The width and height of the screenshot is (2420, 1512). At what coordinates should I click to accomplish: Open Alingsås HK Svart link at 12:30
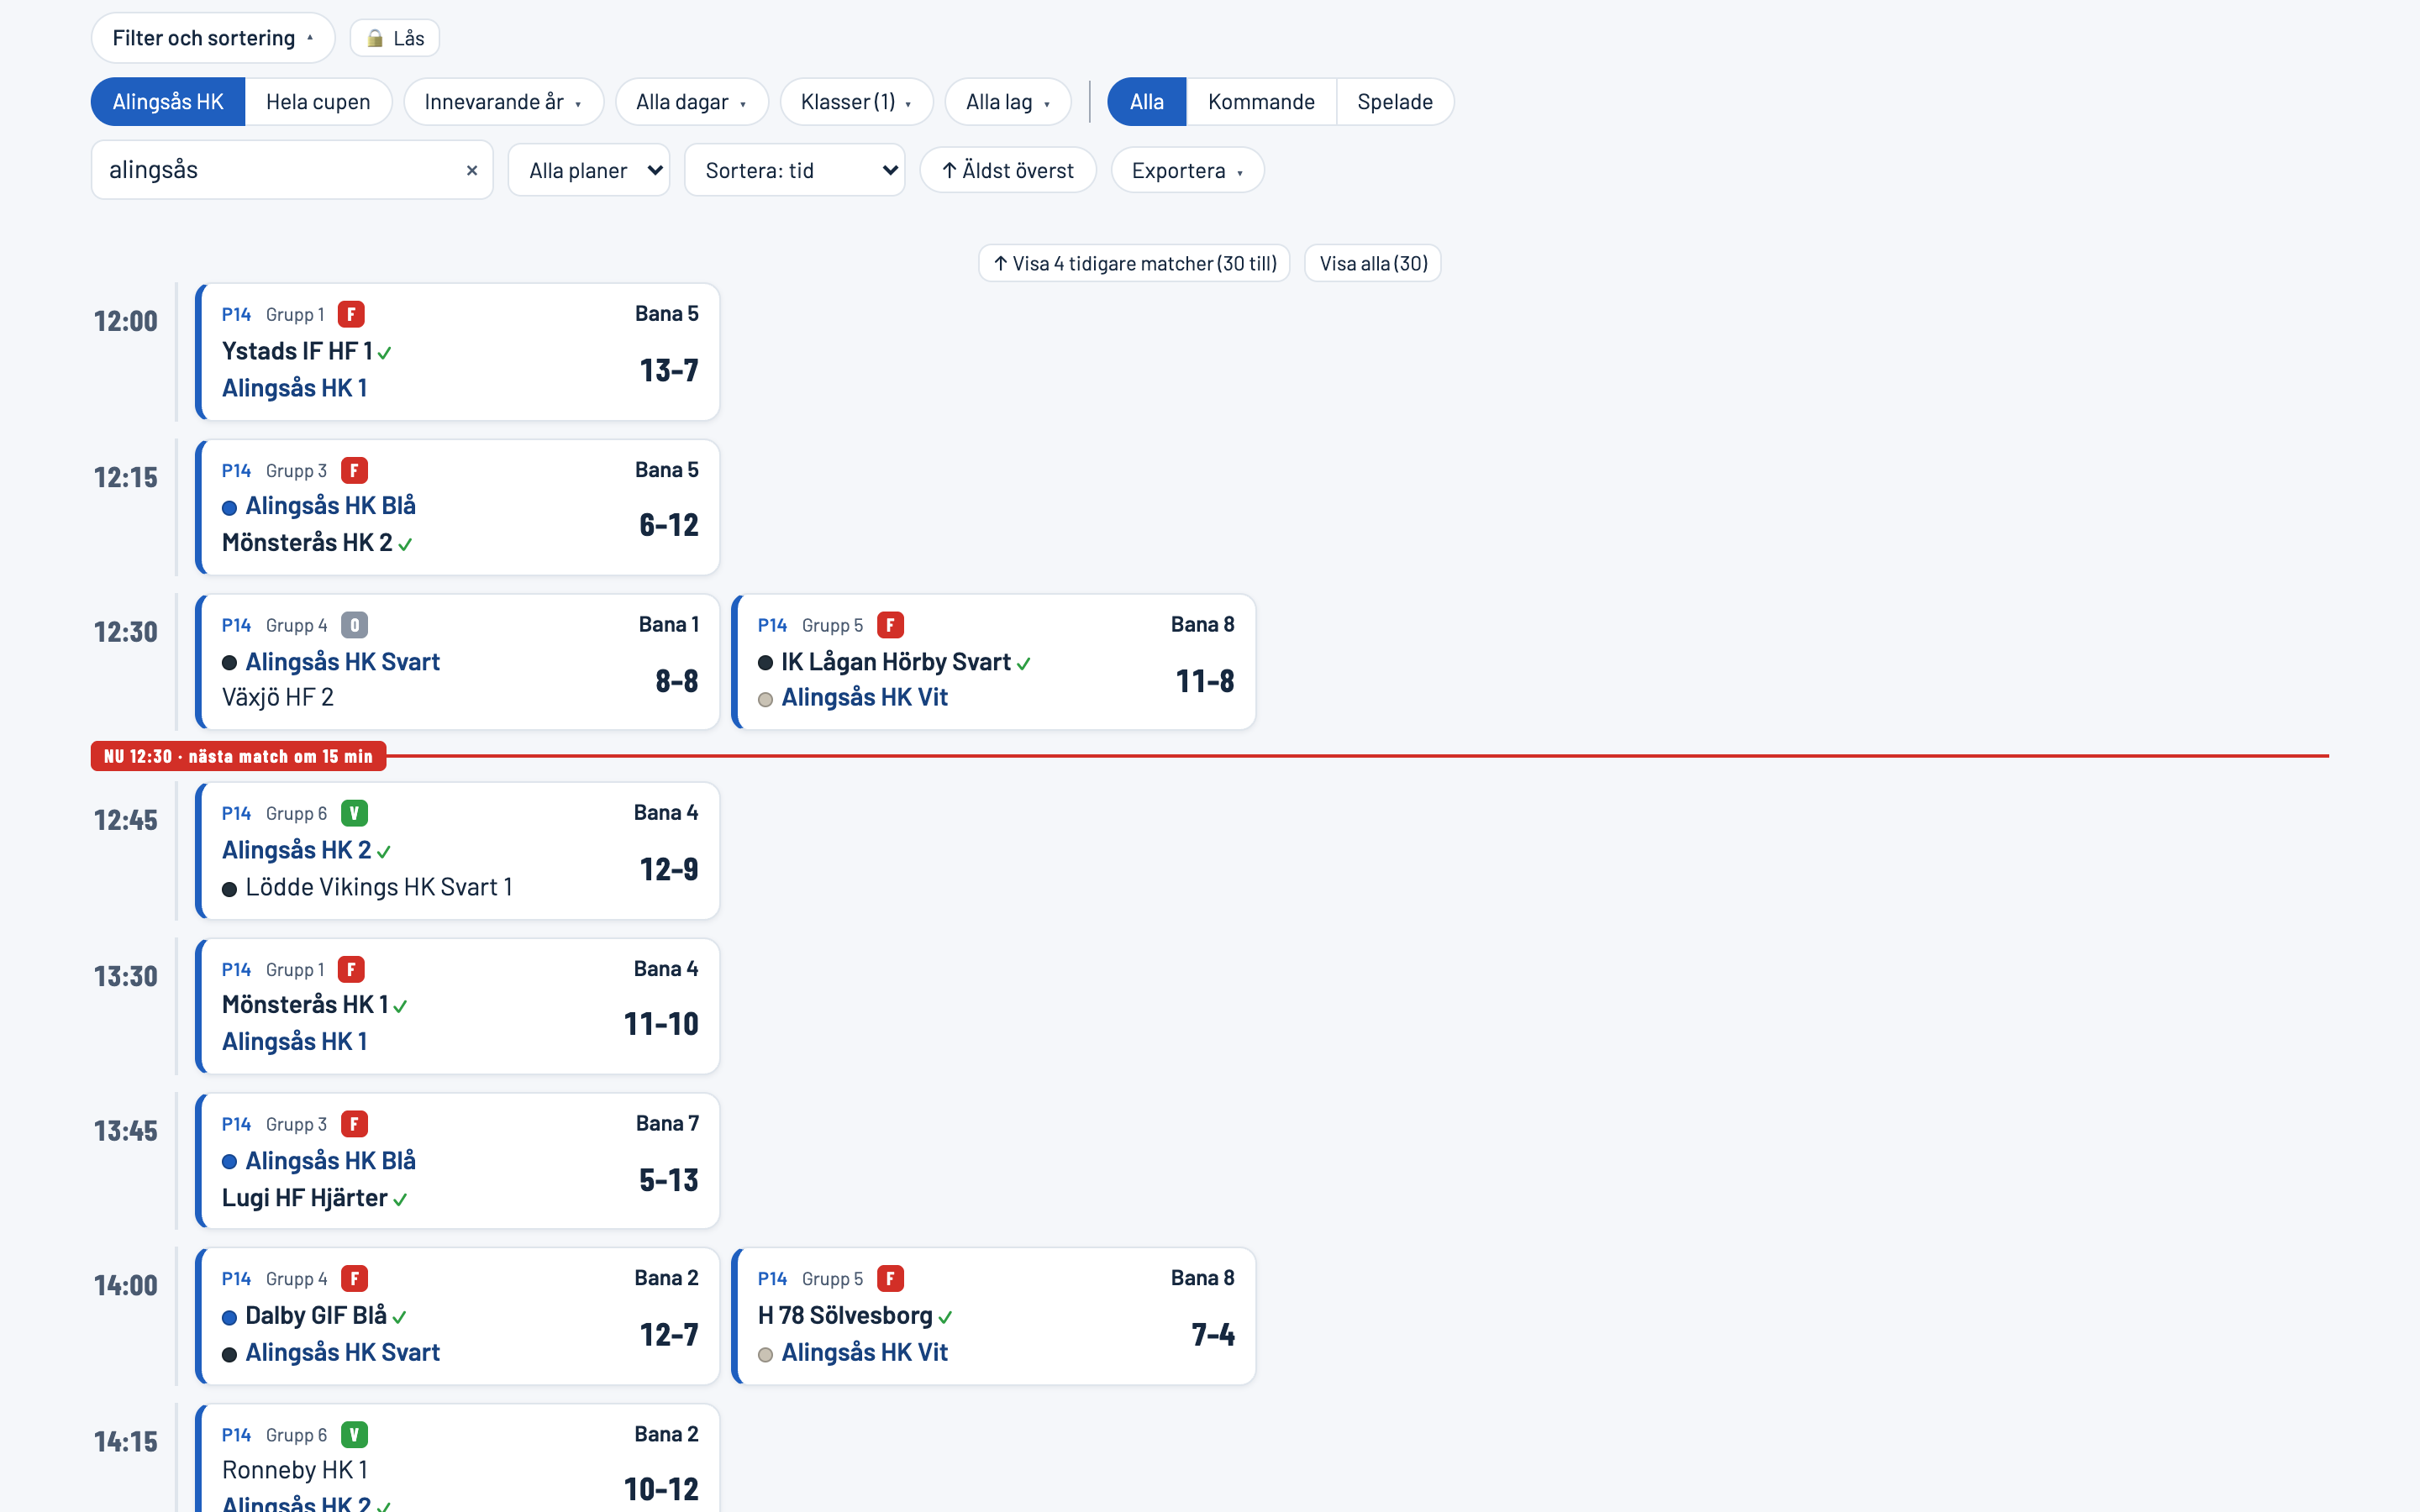point(343,662)
